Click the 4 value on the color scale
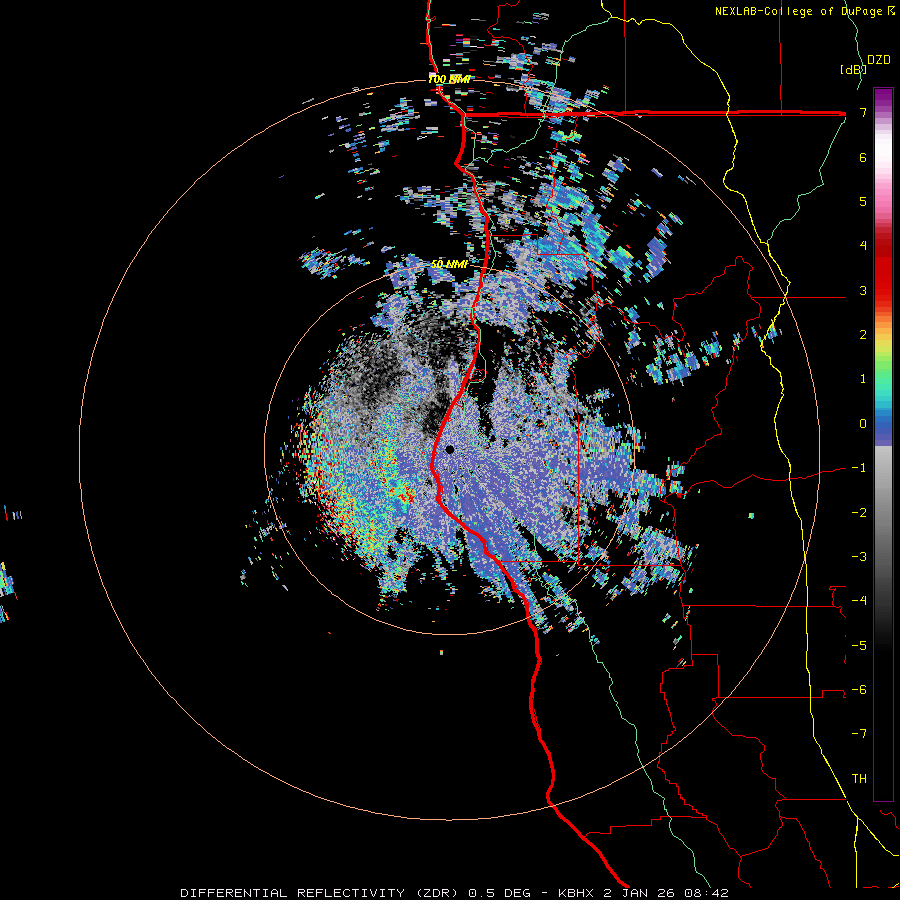 [x=863, y=246]
